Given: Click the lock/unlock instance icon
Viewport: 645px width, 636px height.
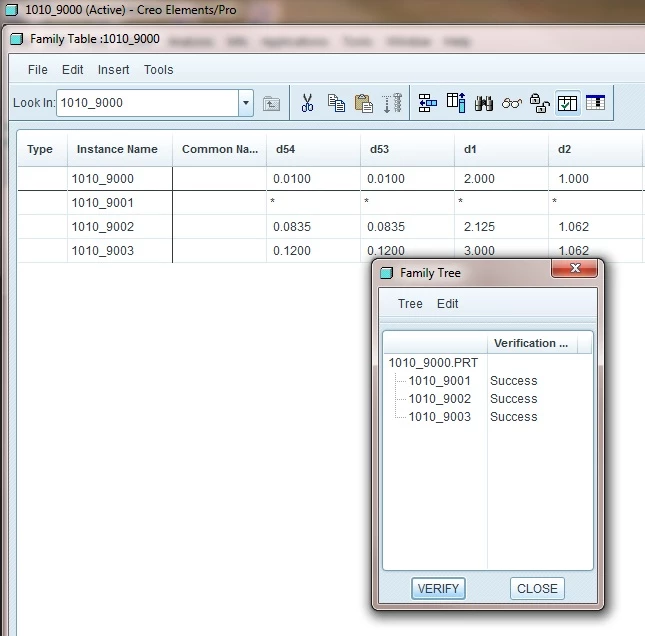Looking at the screenshot, I should (540, 103).
